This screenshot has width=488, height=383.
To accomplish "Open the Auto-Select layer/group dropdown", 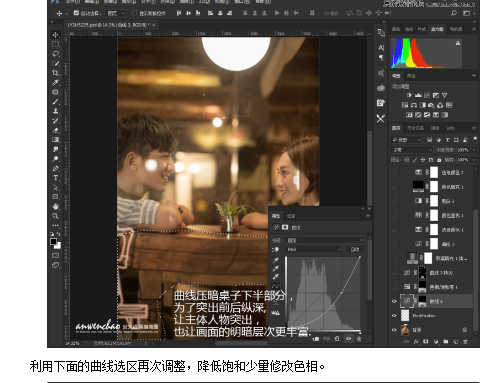I will [116, 13].
